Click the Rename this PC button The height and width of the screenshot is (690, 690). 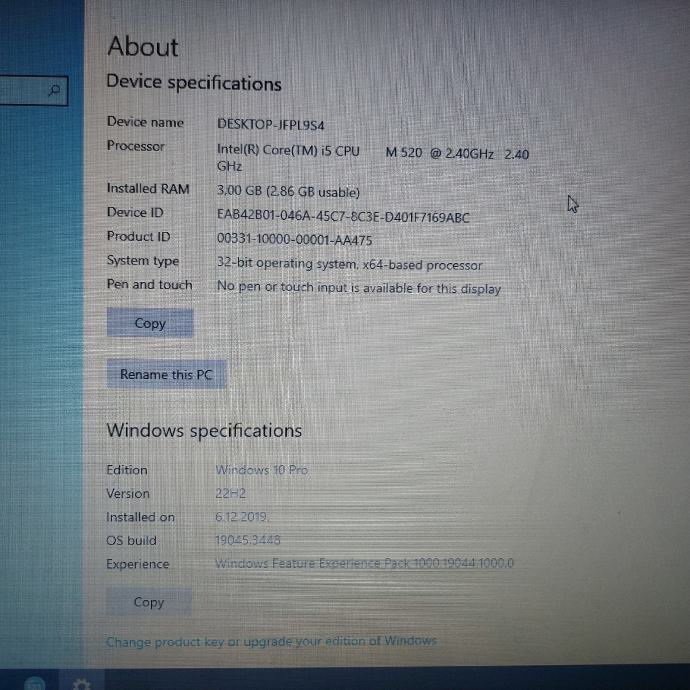pos(166,374)
